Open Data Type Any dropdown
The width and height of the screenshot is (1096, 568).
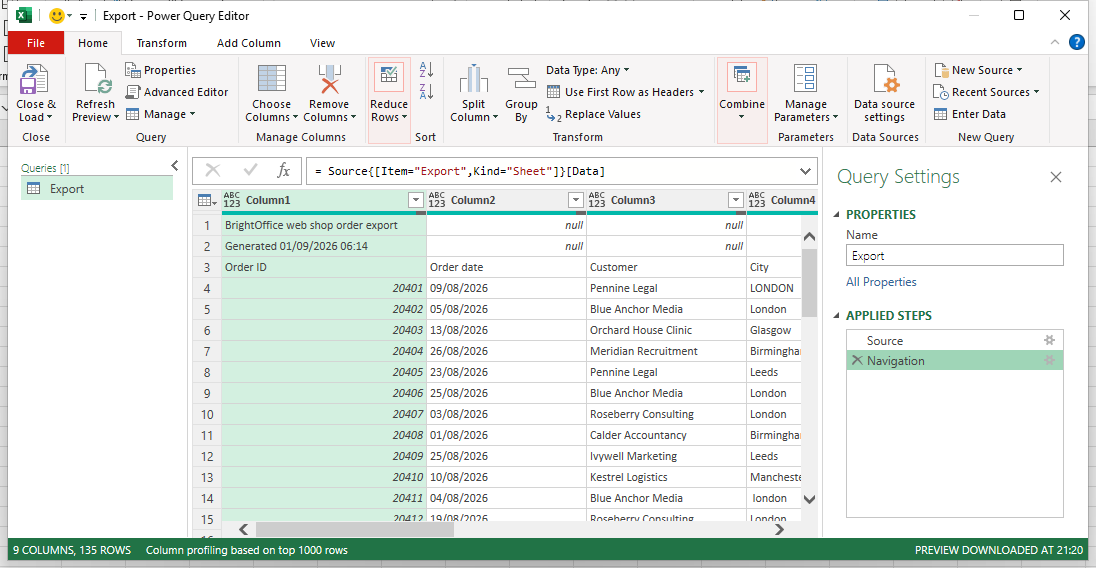coord(588,70)
